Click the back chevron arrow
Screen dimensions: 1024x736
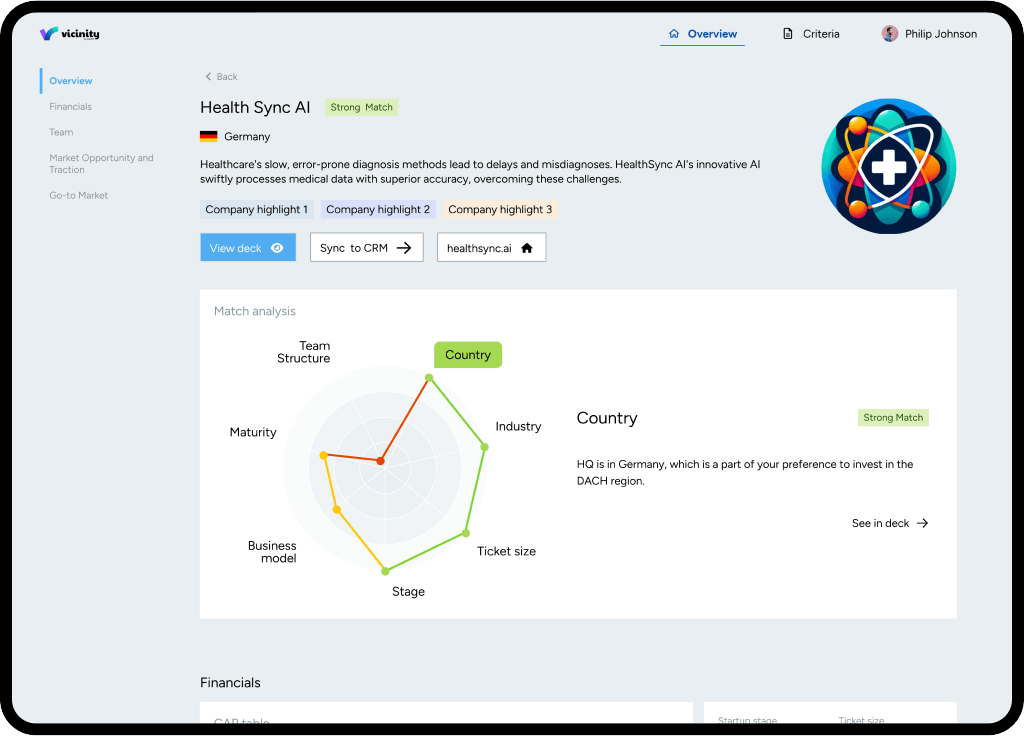[x=208, y=77]
